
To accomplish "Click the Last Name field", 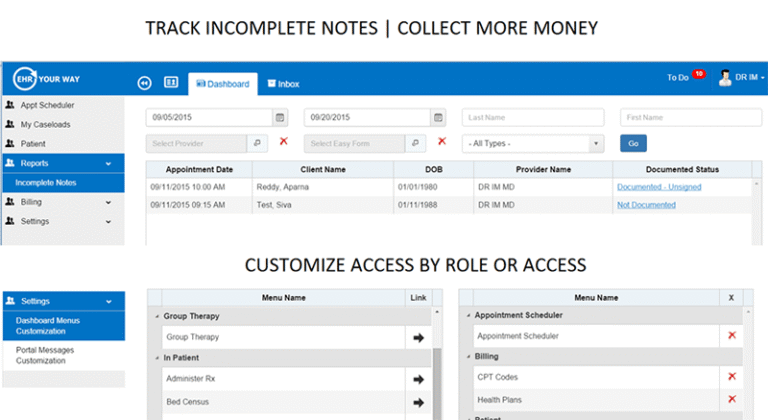I will point(533,117).
